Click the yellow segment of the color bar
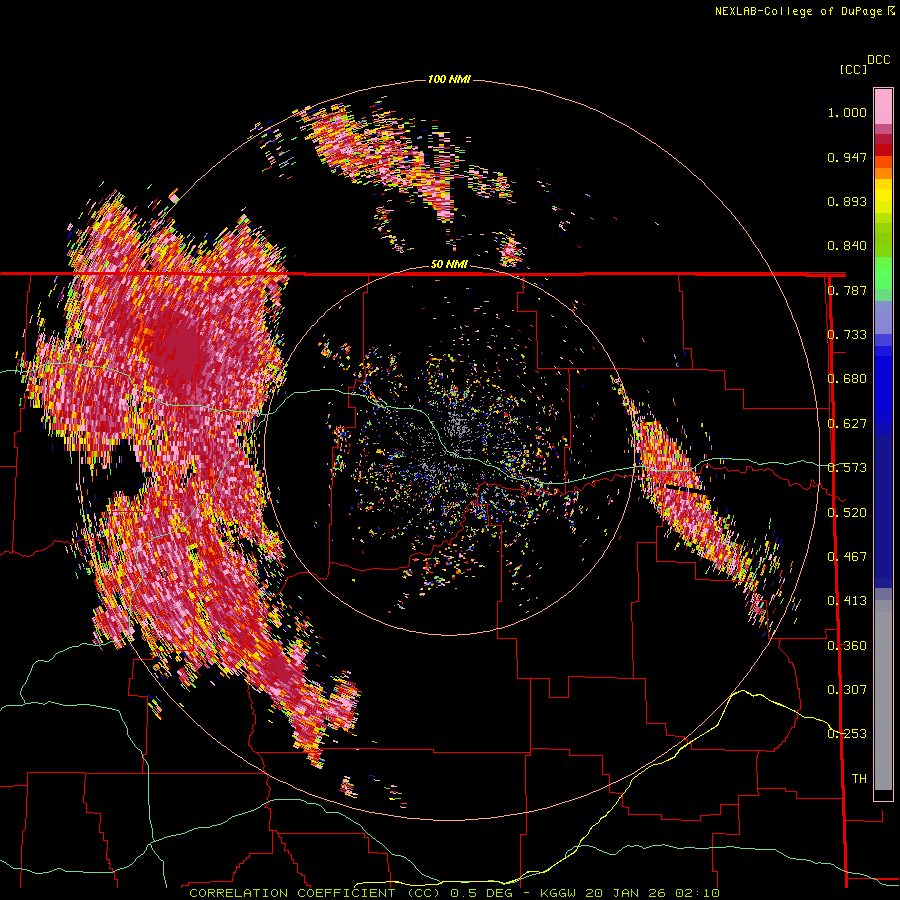The height and width of the screenshot is (900, 900). pyautogui.click(x=883, y=197)
